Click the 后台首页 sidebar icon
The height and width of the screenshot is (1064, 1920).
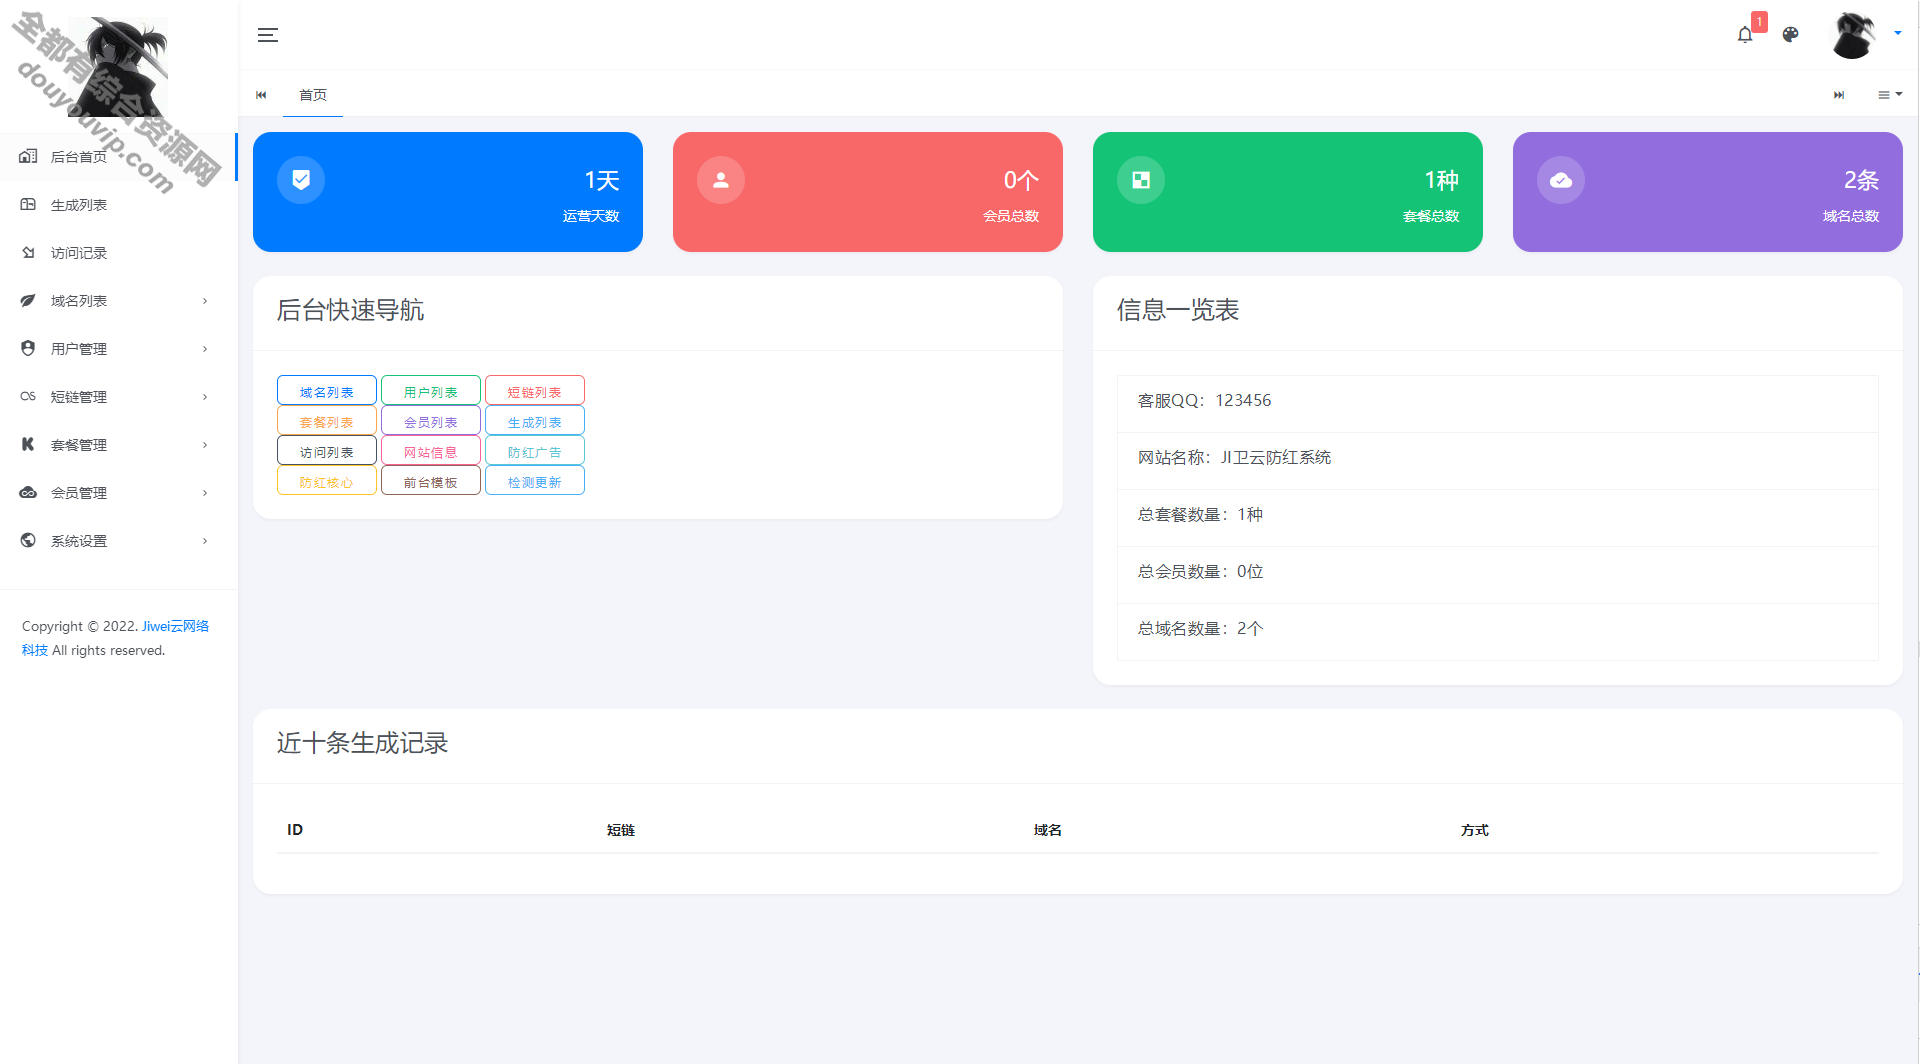tap(28, 156)
